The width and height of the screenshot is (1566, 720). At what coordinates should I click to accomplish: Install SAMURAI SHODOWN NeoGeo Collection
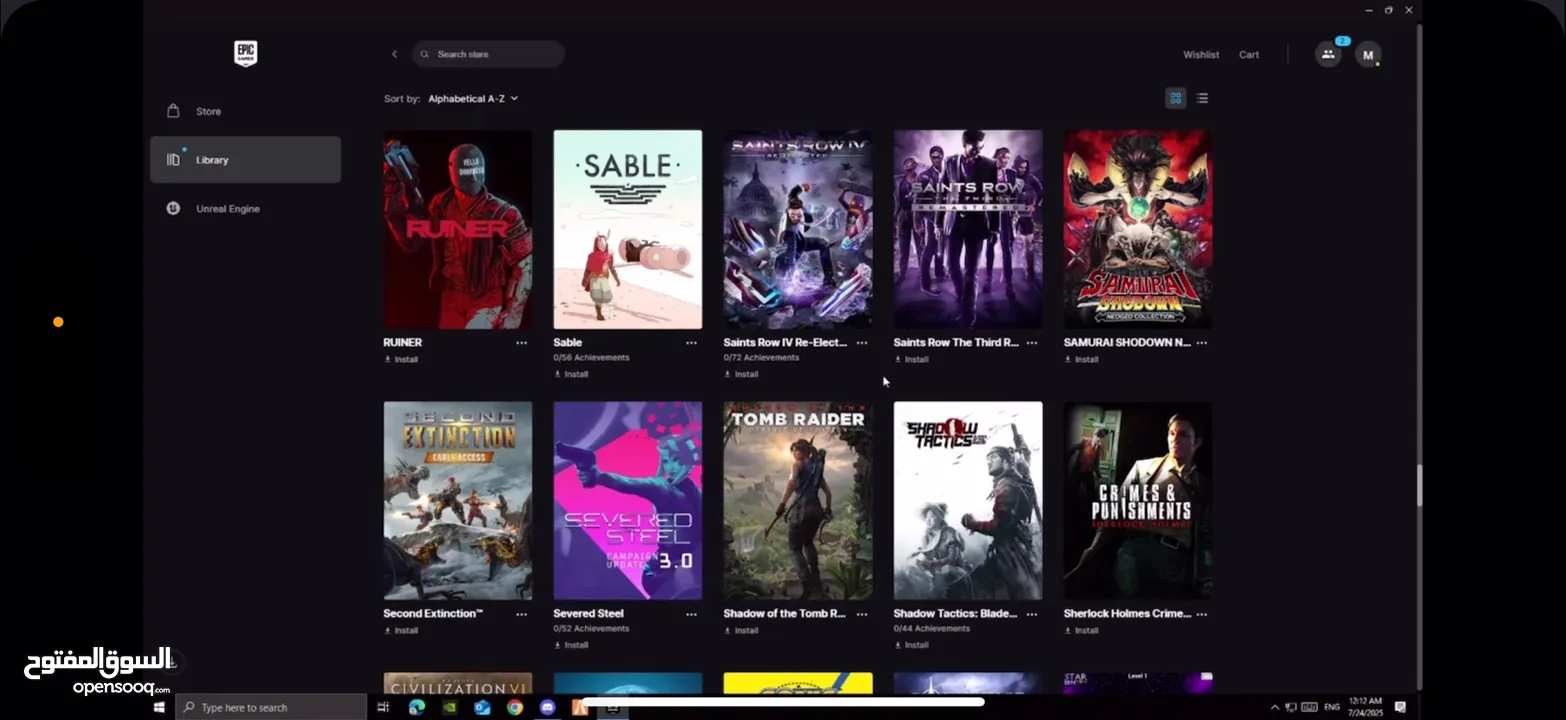click(x=1082, y=360)
